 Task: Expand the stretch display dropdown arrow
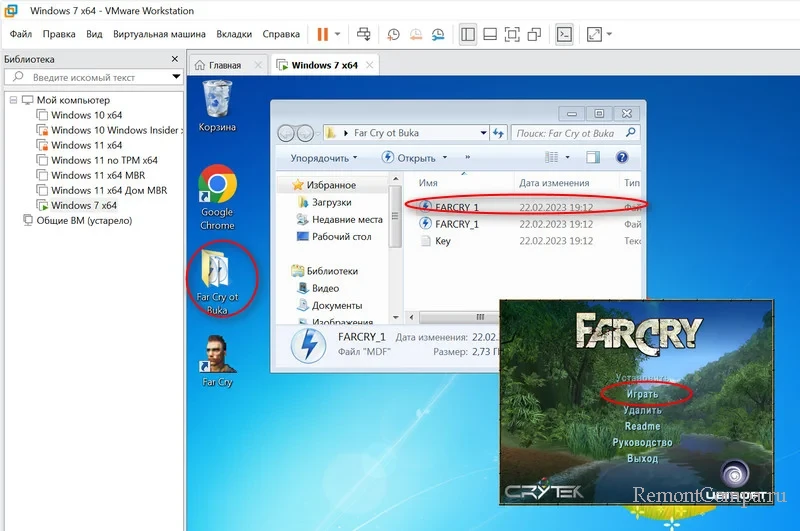609,34
